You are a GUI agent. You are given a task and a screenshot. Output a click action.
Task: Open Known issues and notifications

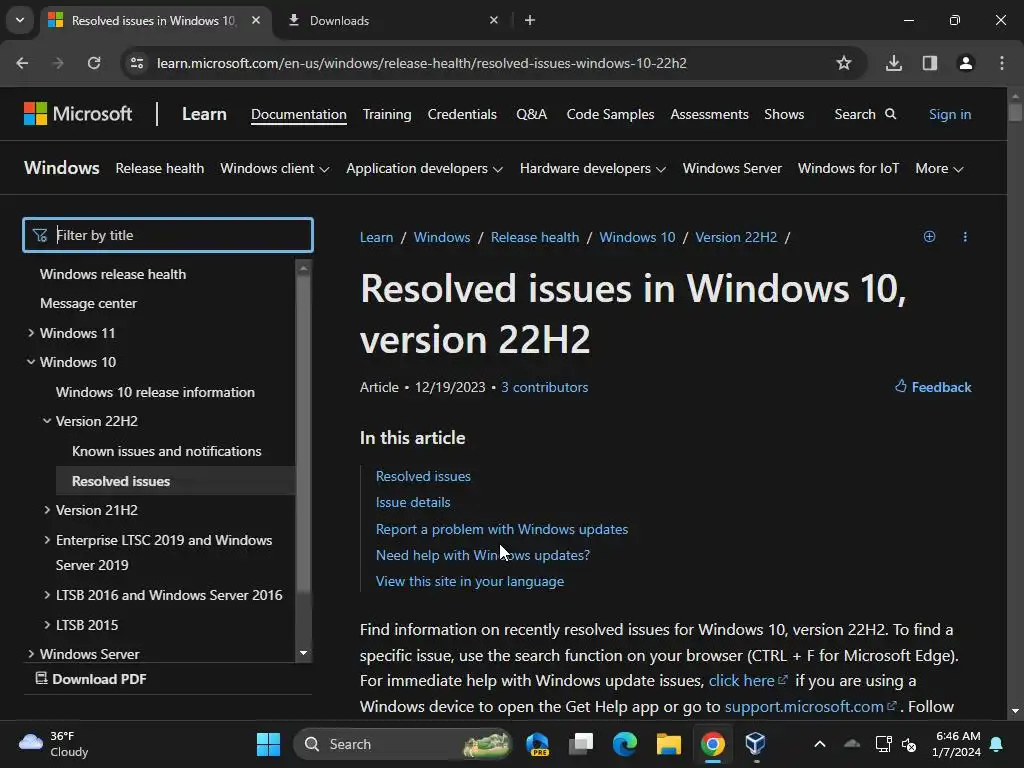coord(167,451)
